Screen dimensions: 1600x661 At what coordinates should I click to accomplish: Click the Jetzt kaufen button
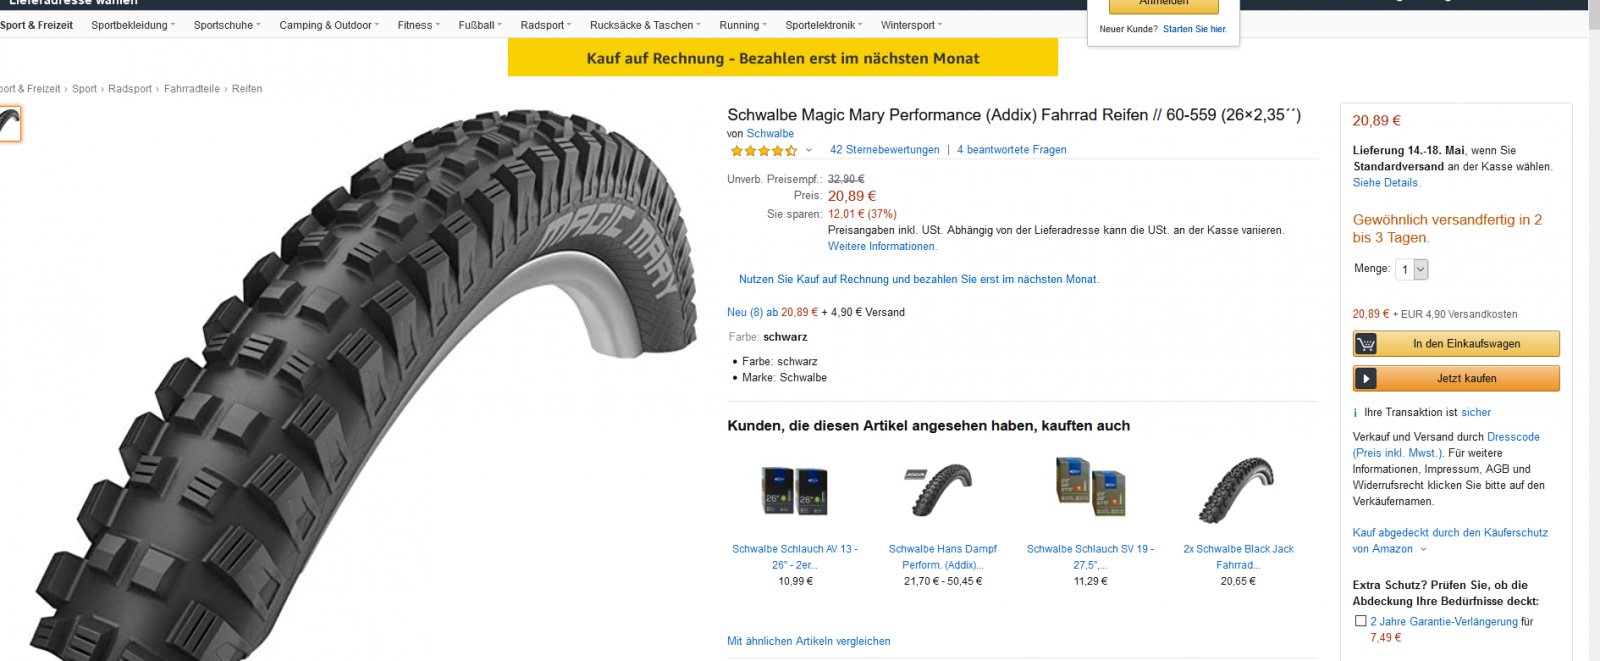(x=1466, y=379)
